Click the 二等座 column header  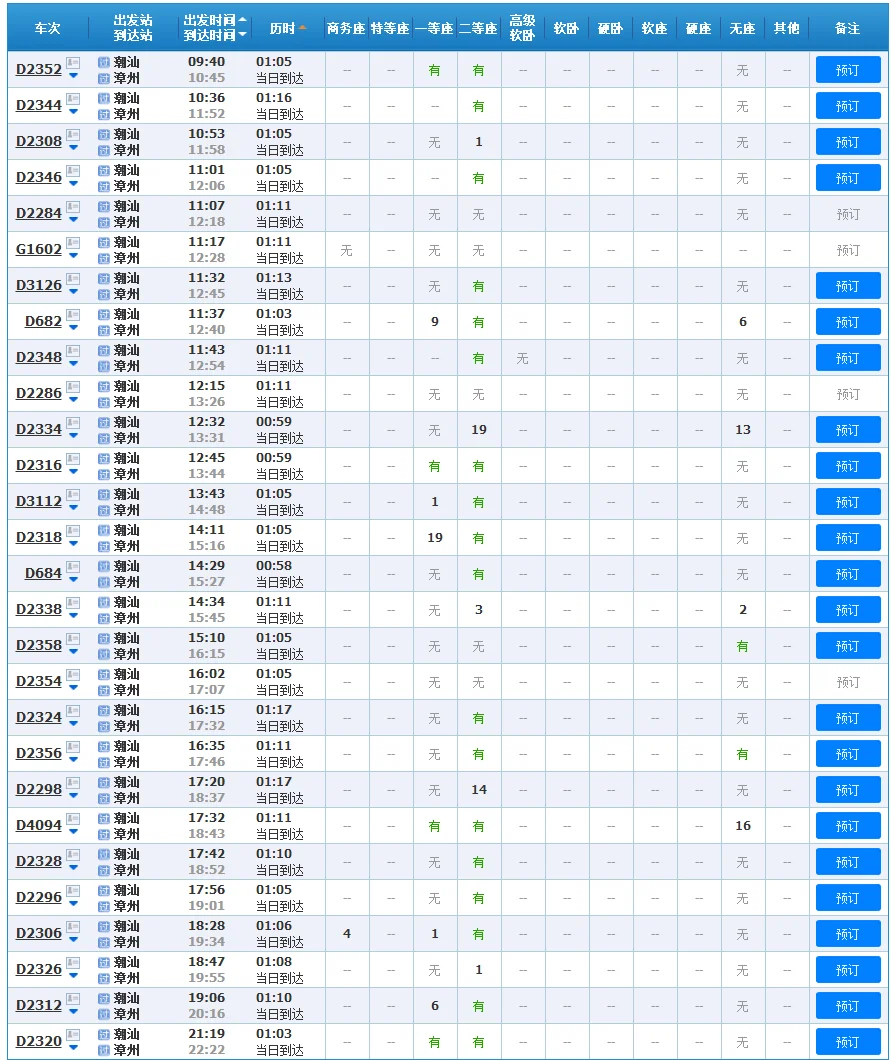pos(478,28)
